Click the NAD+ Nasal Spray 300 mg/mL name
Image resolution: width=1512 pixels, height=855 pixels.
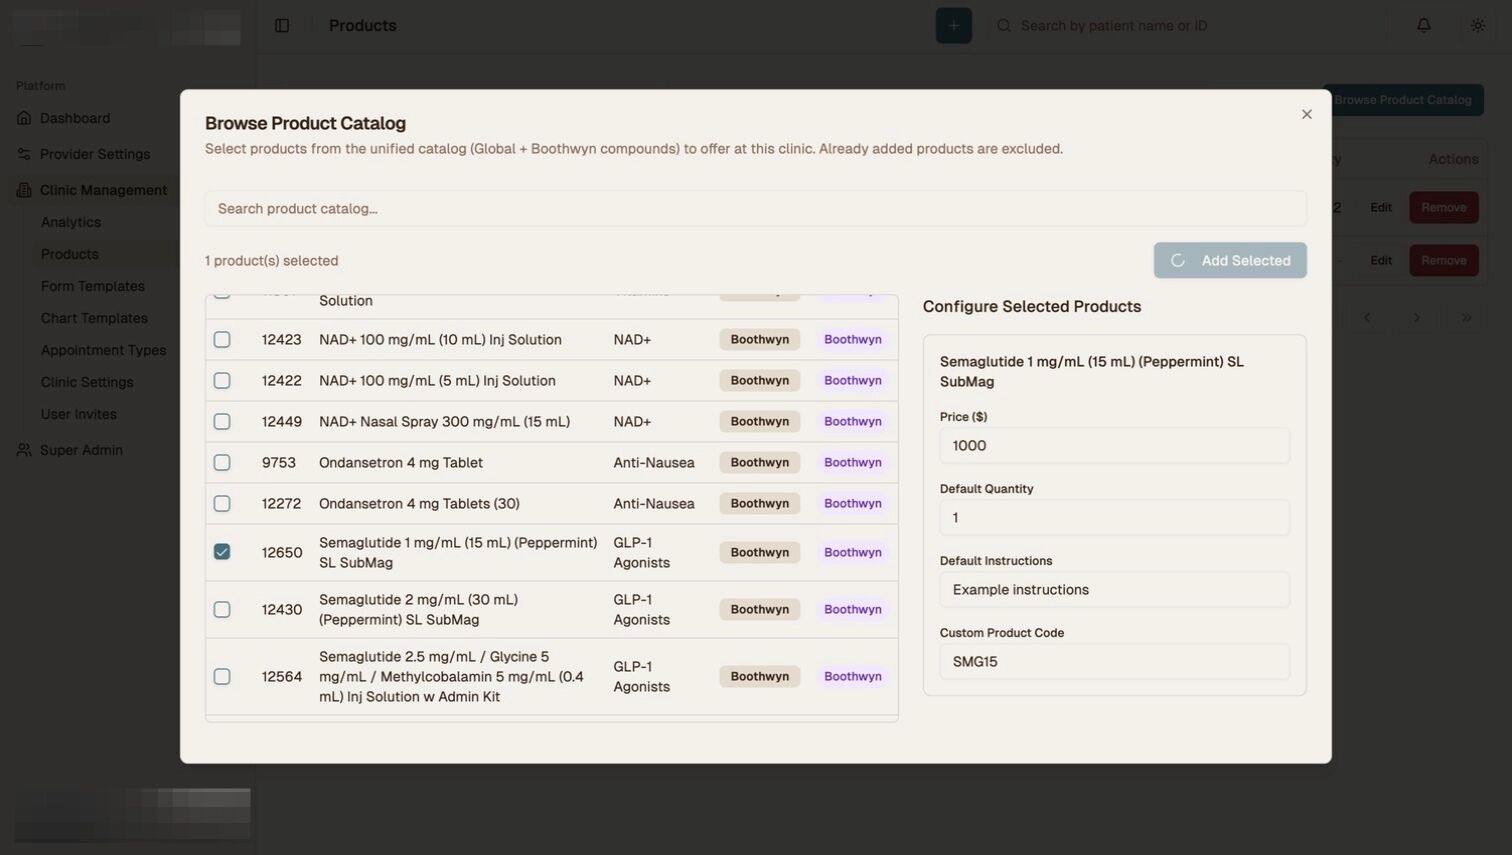coord(445,422)
